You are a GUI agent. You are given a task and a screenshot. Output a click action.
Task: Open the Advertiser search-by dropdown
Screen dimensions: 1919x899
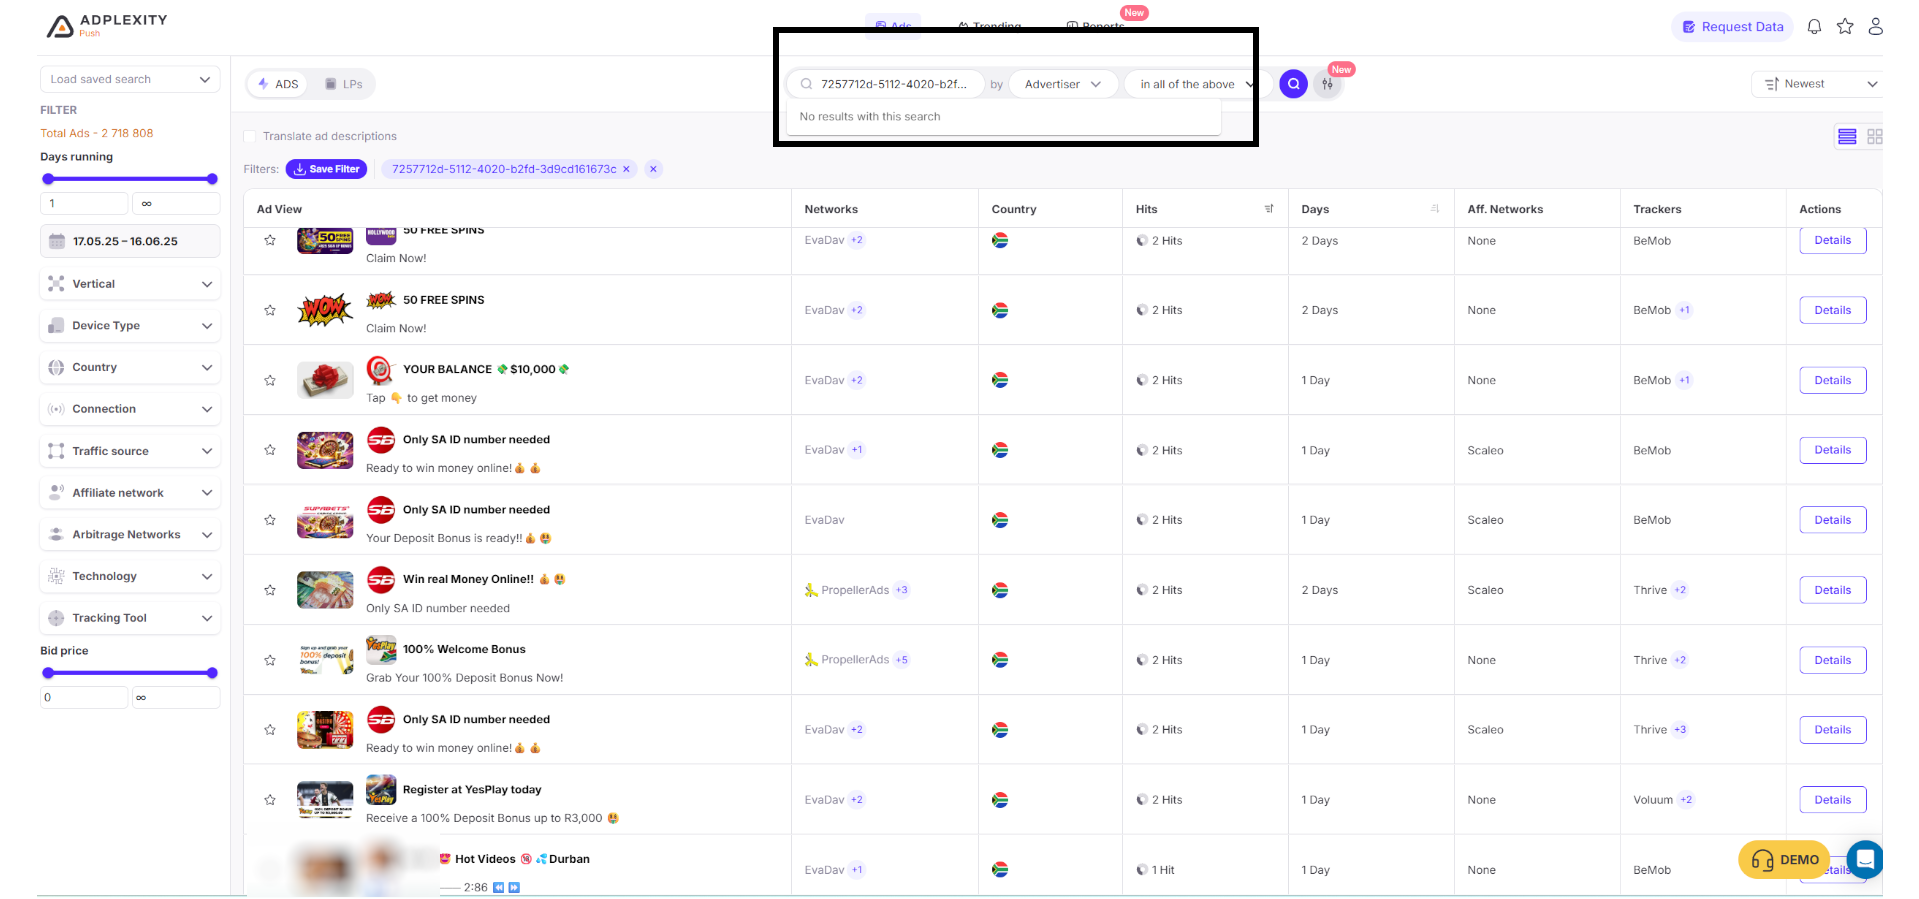click(1062, 84)
